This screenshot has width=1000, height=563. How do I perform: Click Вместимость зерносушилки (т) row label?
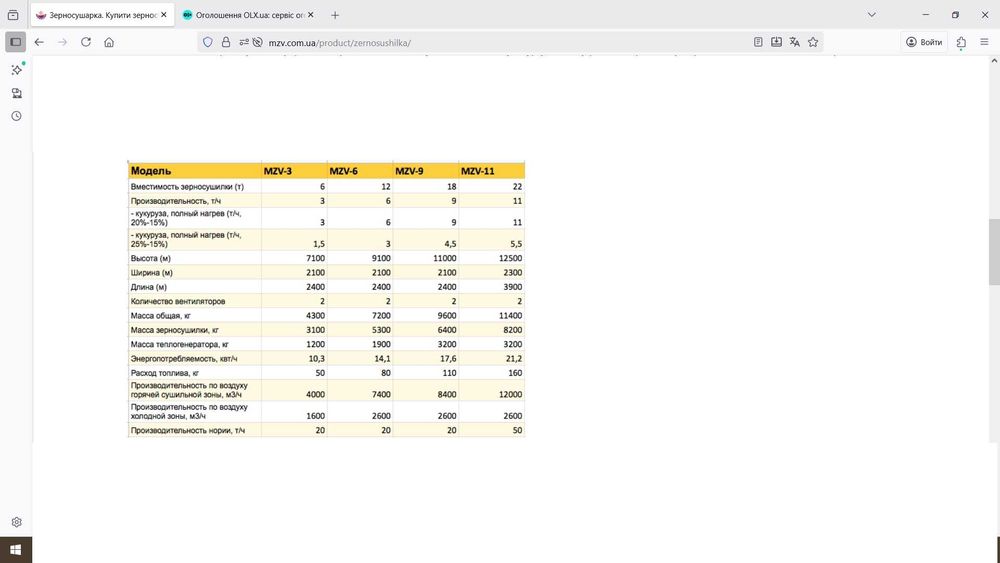pyautogui.click(x=187, y=187)
